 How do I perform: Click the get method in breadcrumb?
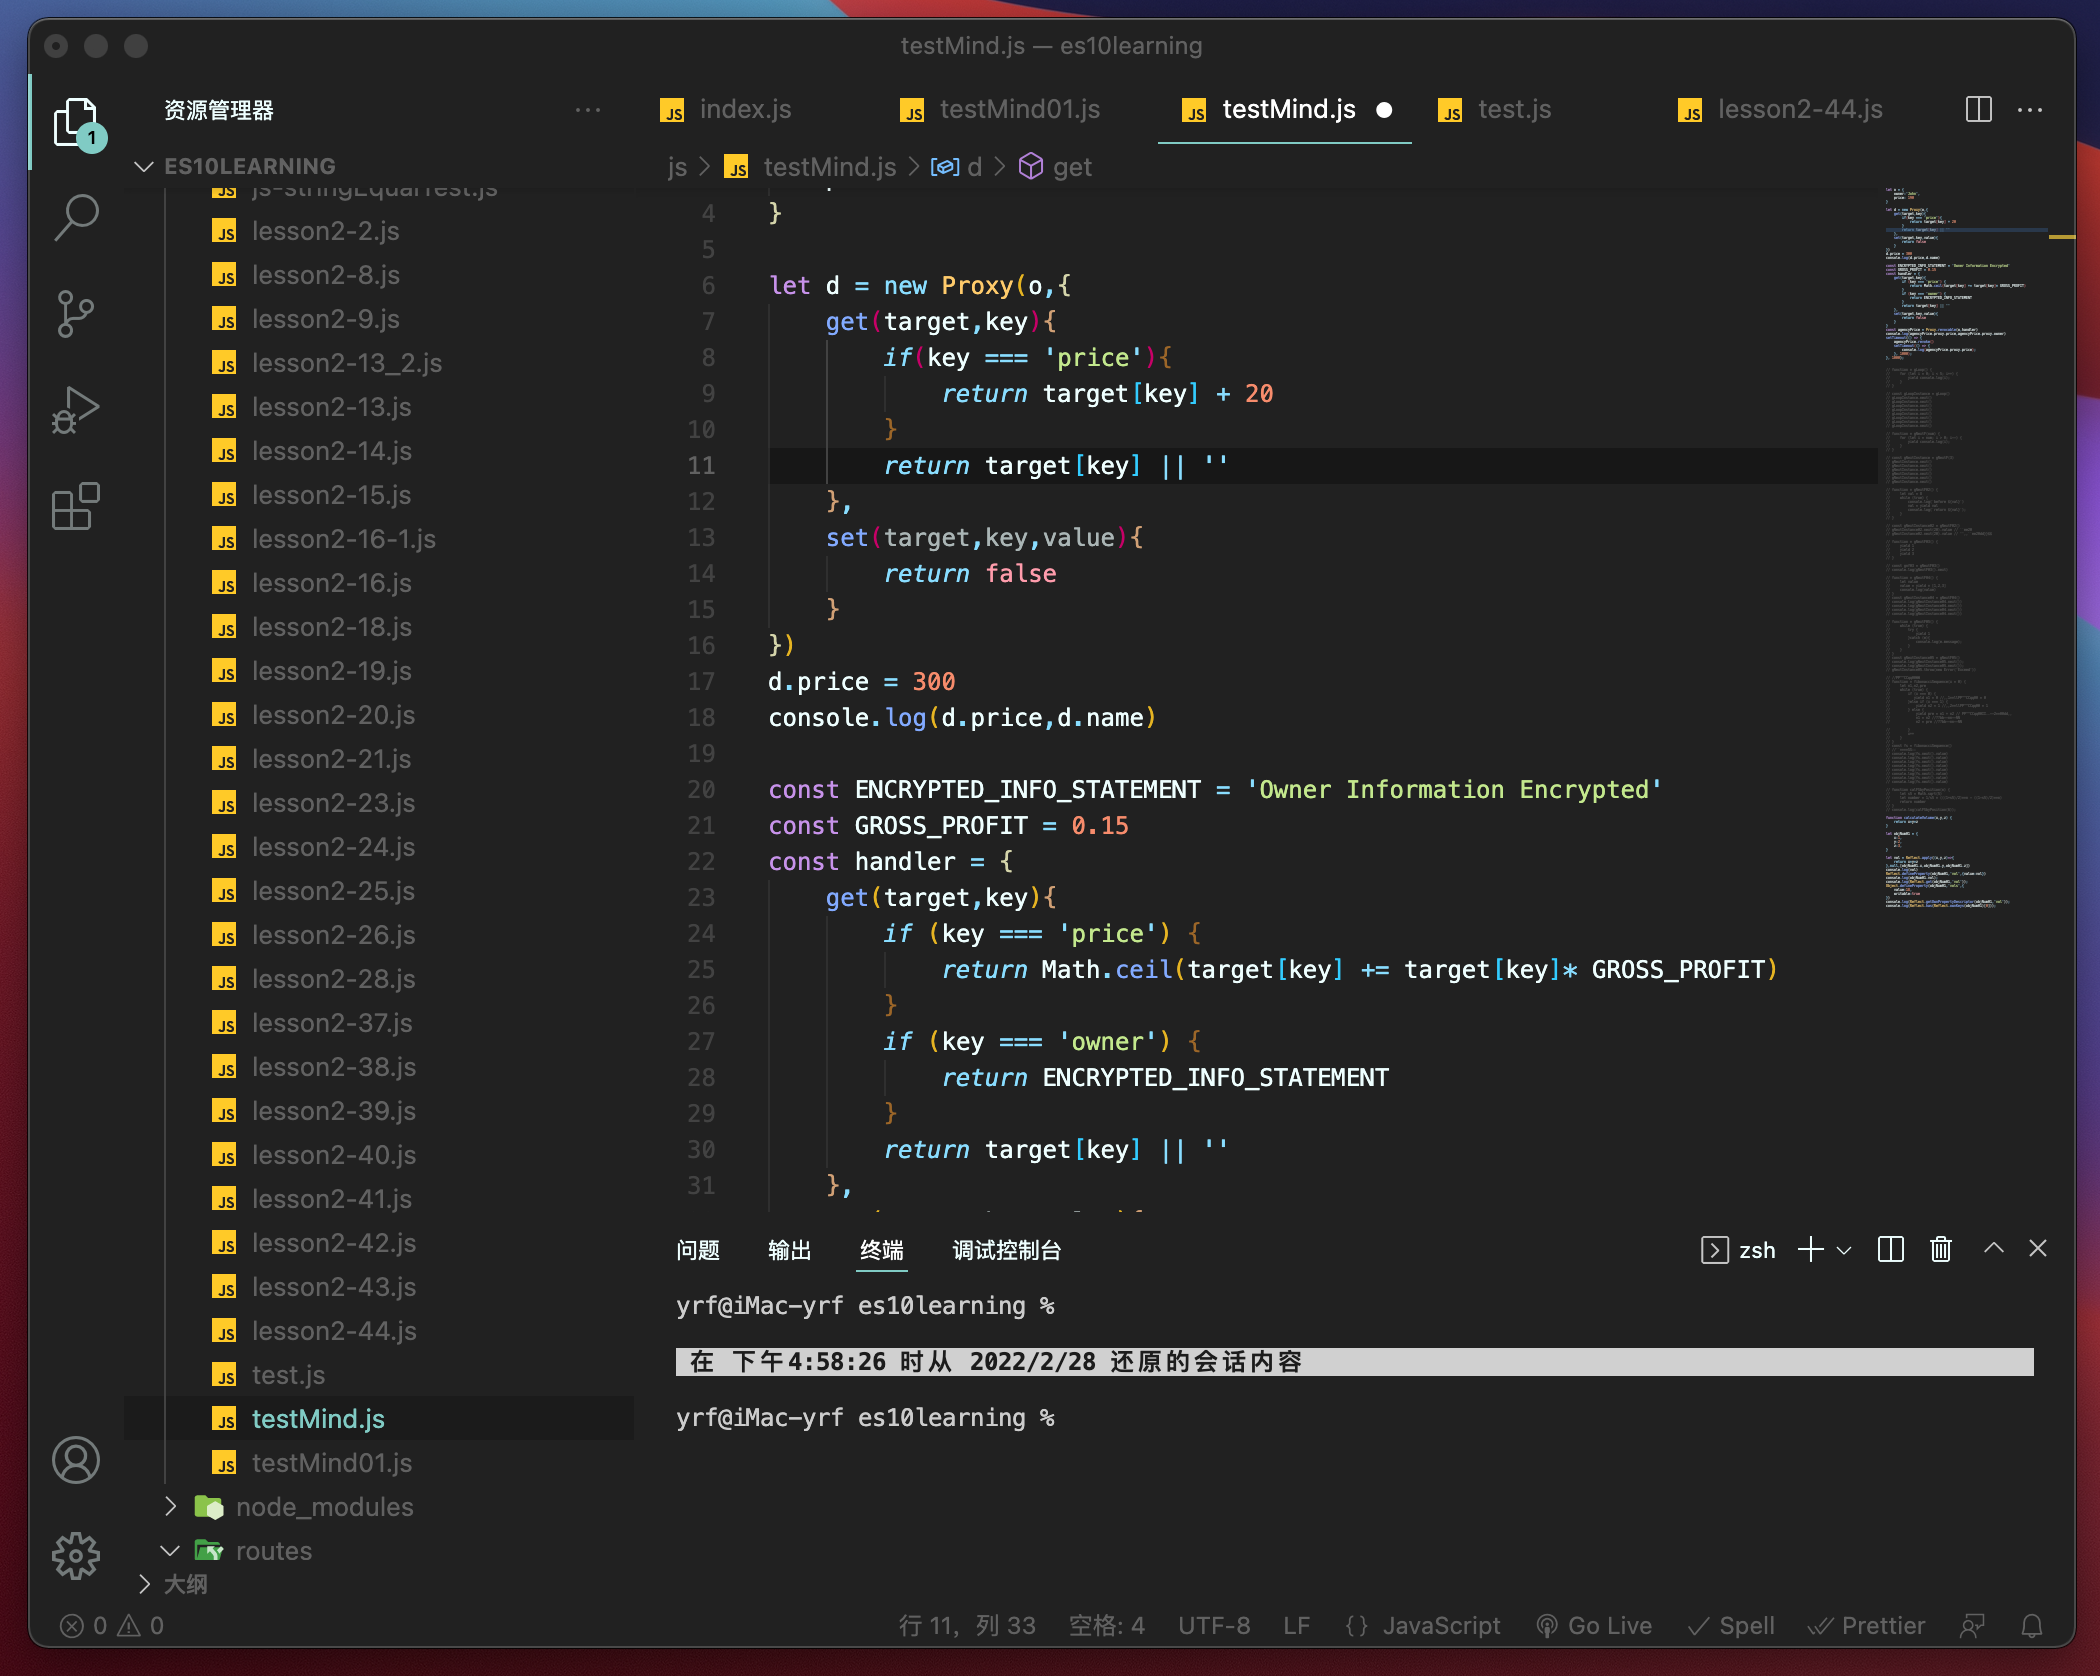pos(1055,167)
